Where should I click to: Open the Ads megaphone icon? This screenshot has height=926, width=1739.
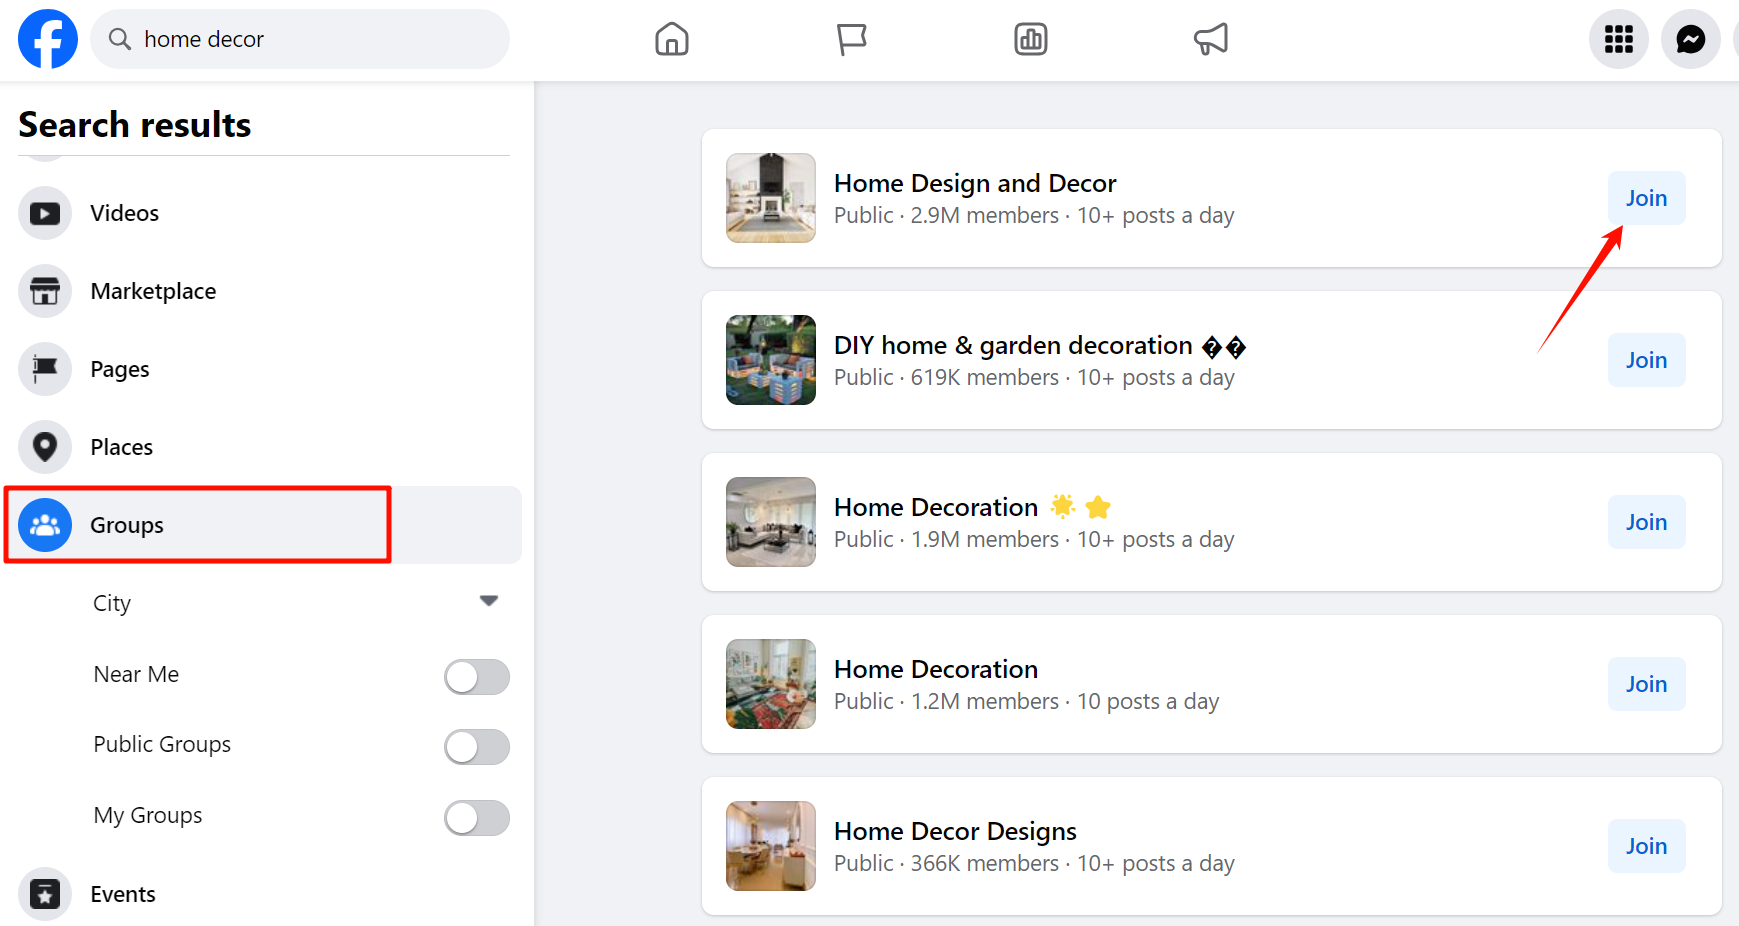[x=1210, y=39]
